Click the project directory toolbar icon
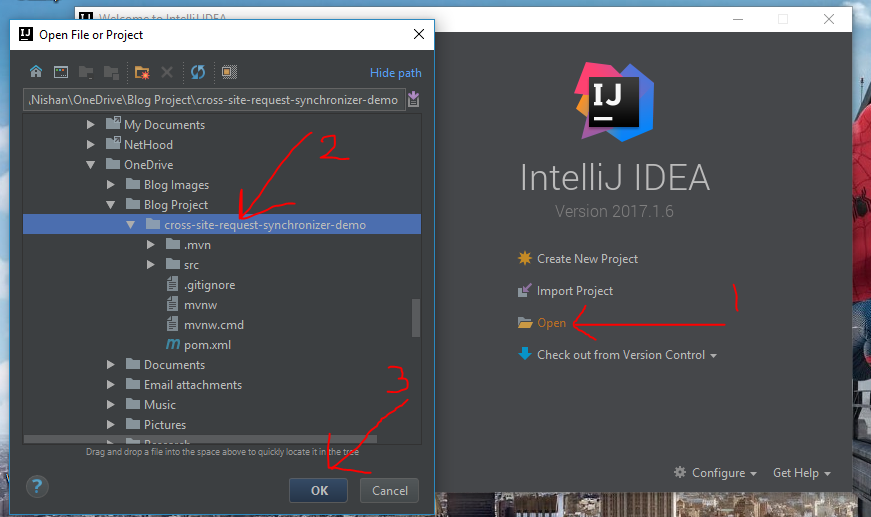 pos(86,72)
